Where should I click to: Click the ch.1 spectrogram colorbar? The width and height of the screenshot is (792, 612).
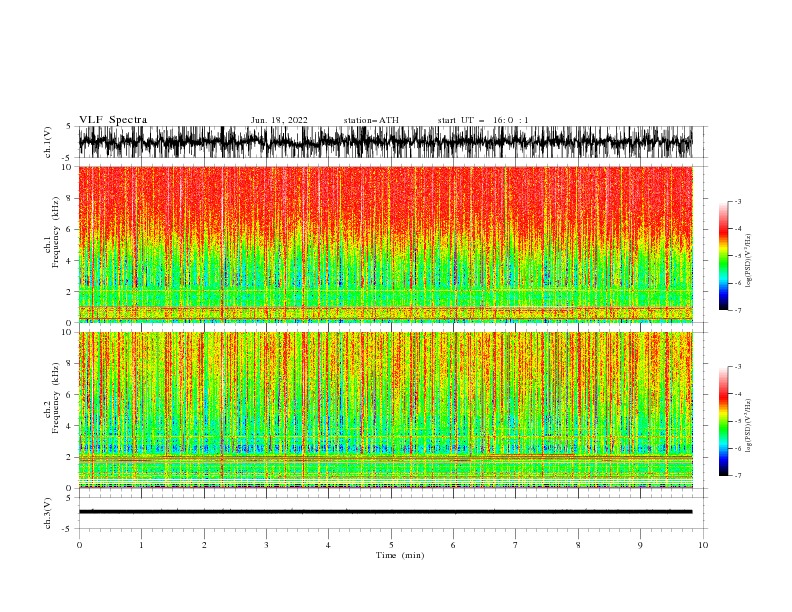point(723,256)
